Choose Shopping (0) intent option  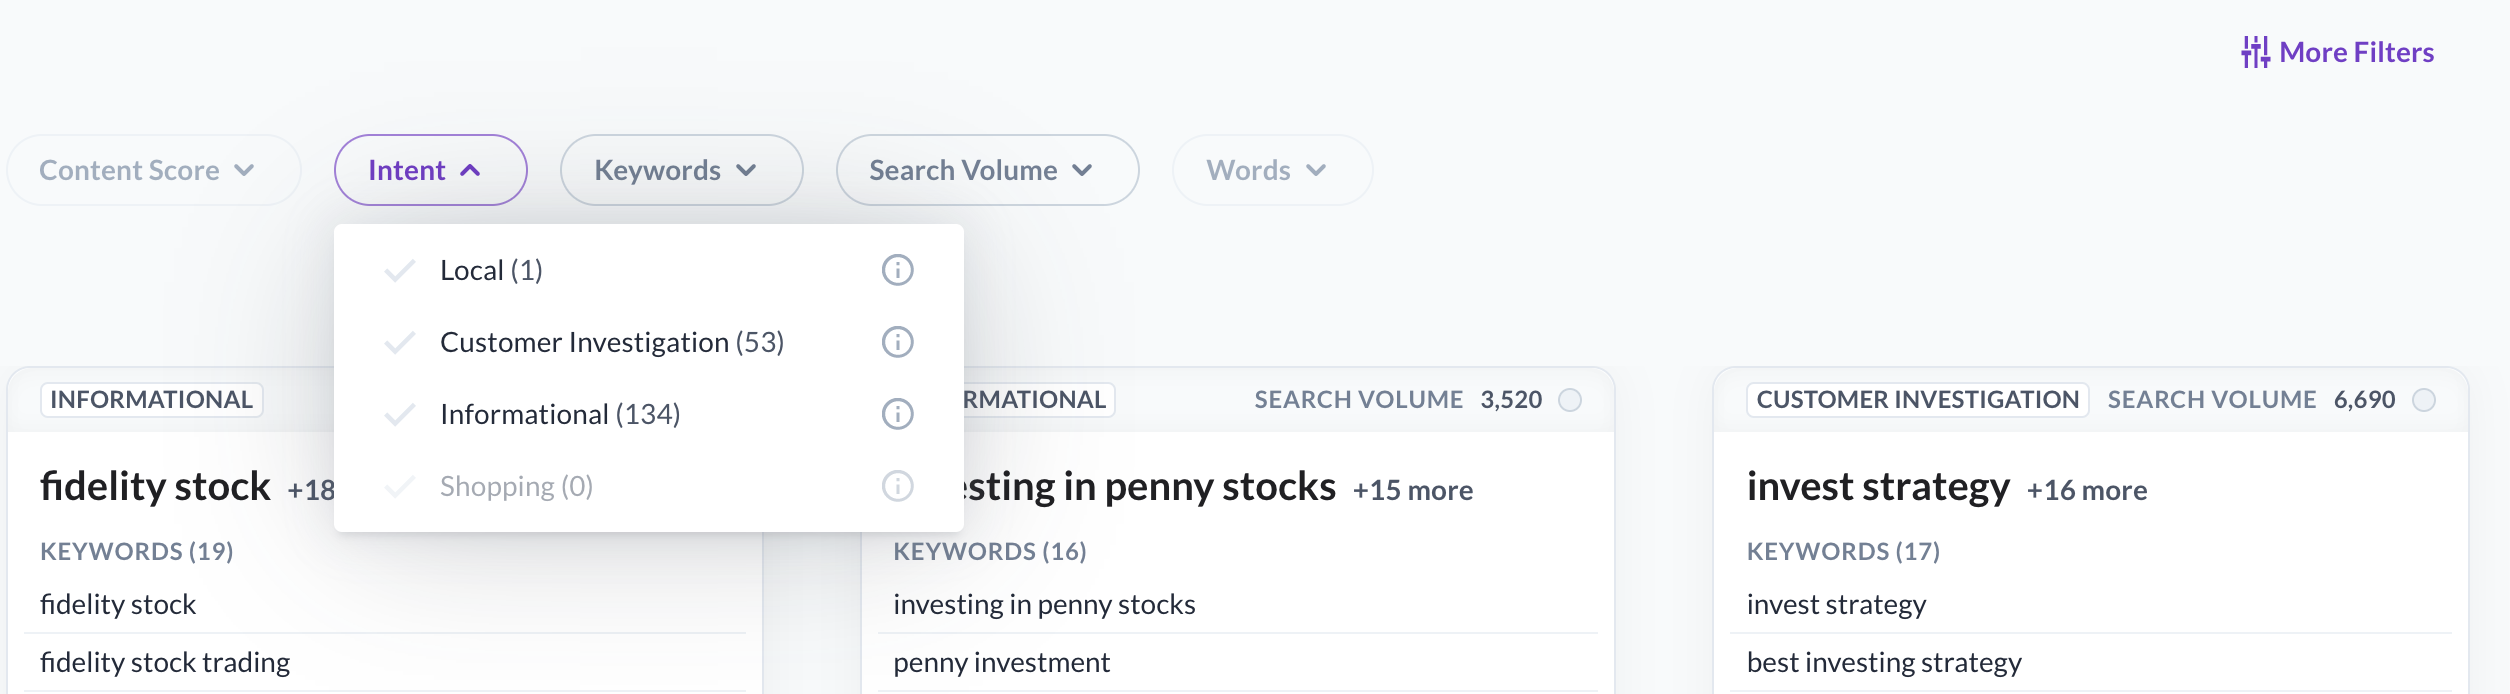coord(516,486)
